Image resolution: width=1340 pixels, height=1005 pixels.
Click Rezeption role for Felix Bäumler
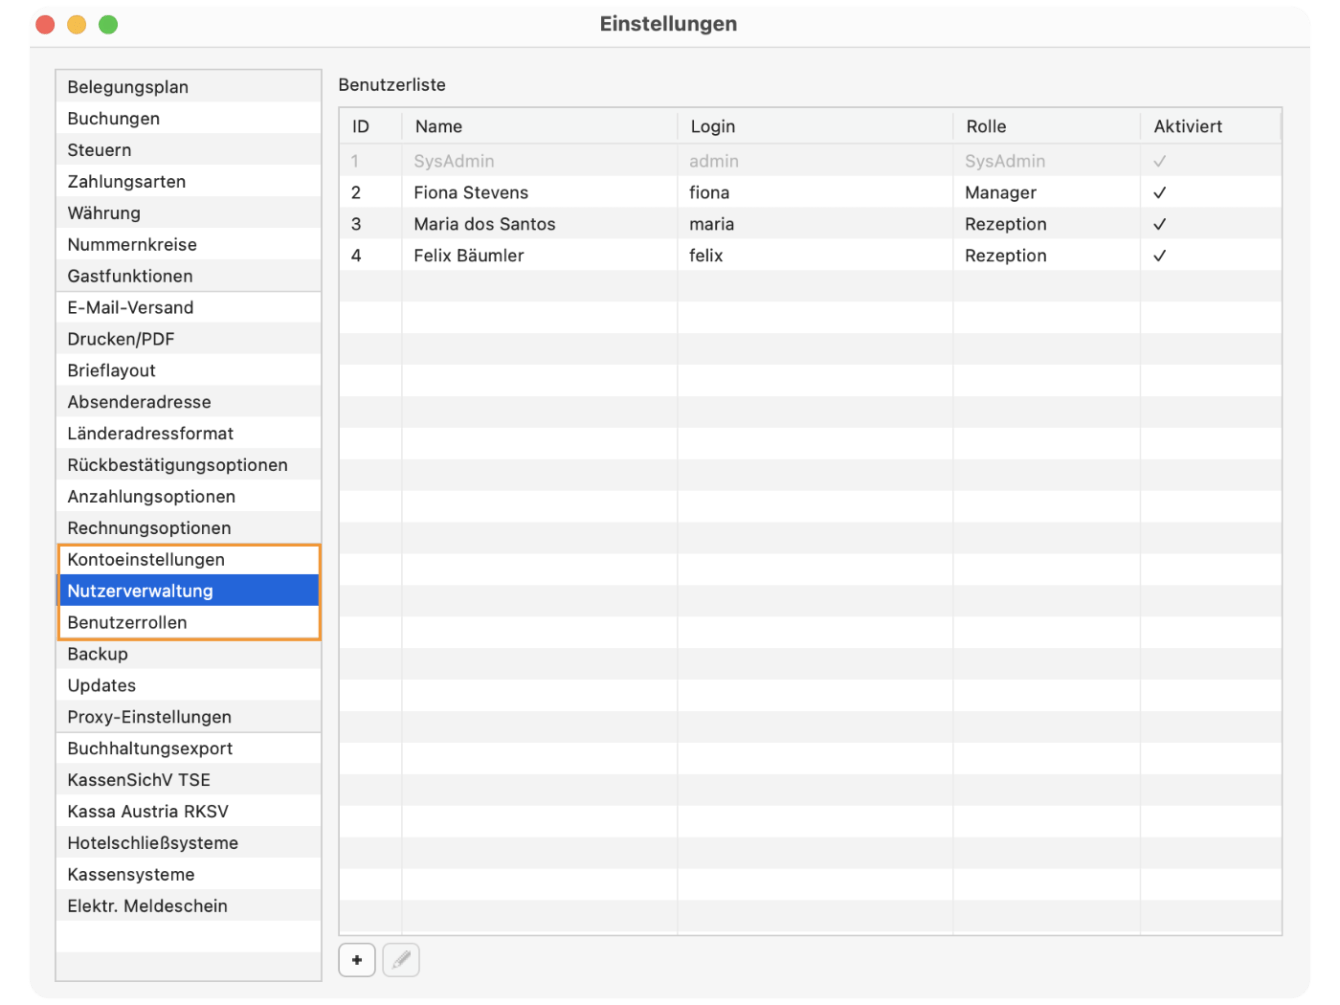1047,256
